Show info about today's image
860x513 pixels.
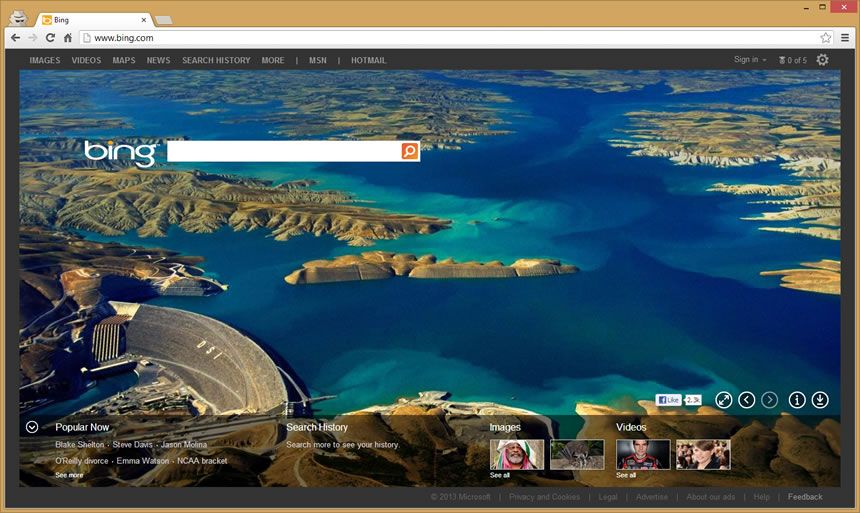coord(797,400)
